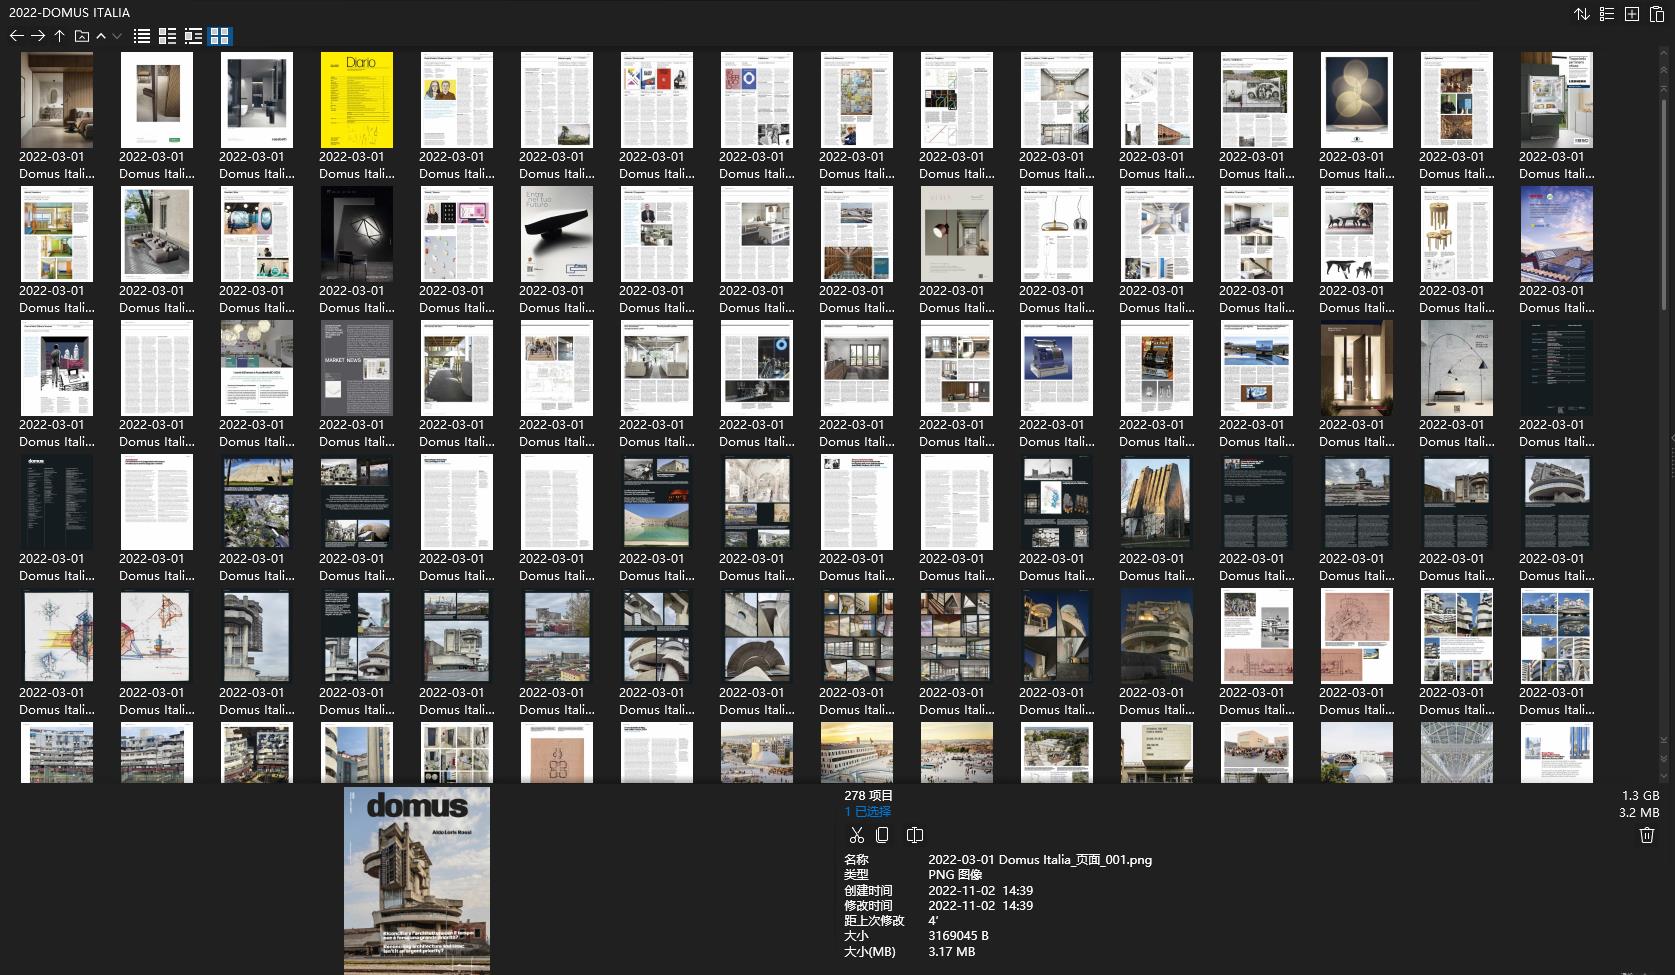The width and height of the screenshot is (1675, 975).
Task: Switch to list view mode
Action: pos(141,36)
